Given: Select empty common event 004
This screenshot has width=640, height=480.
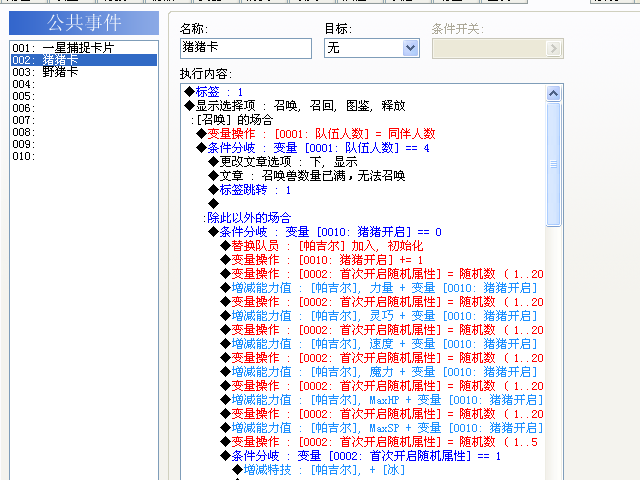Looking at the screenshot, I should pos(84,84).
